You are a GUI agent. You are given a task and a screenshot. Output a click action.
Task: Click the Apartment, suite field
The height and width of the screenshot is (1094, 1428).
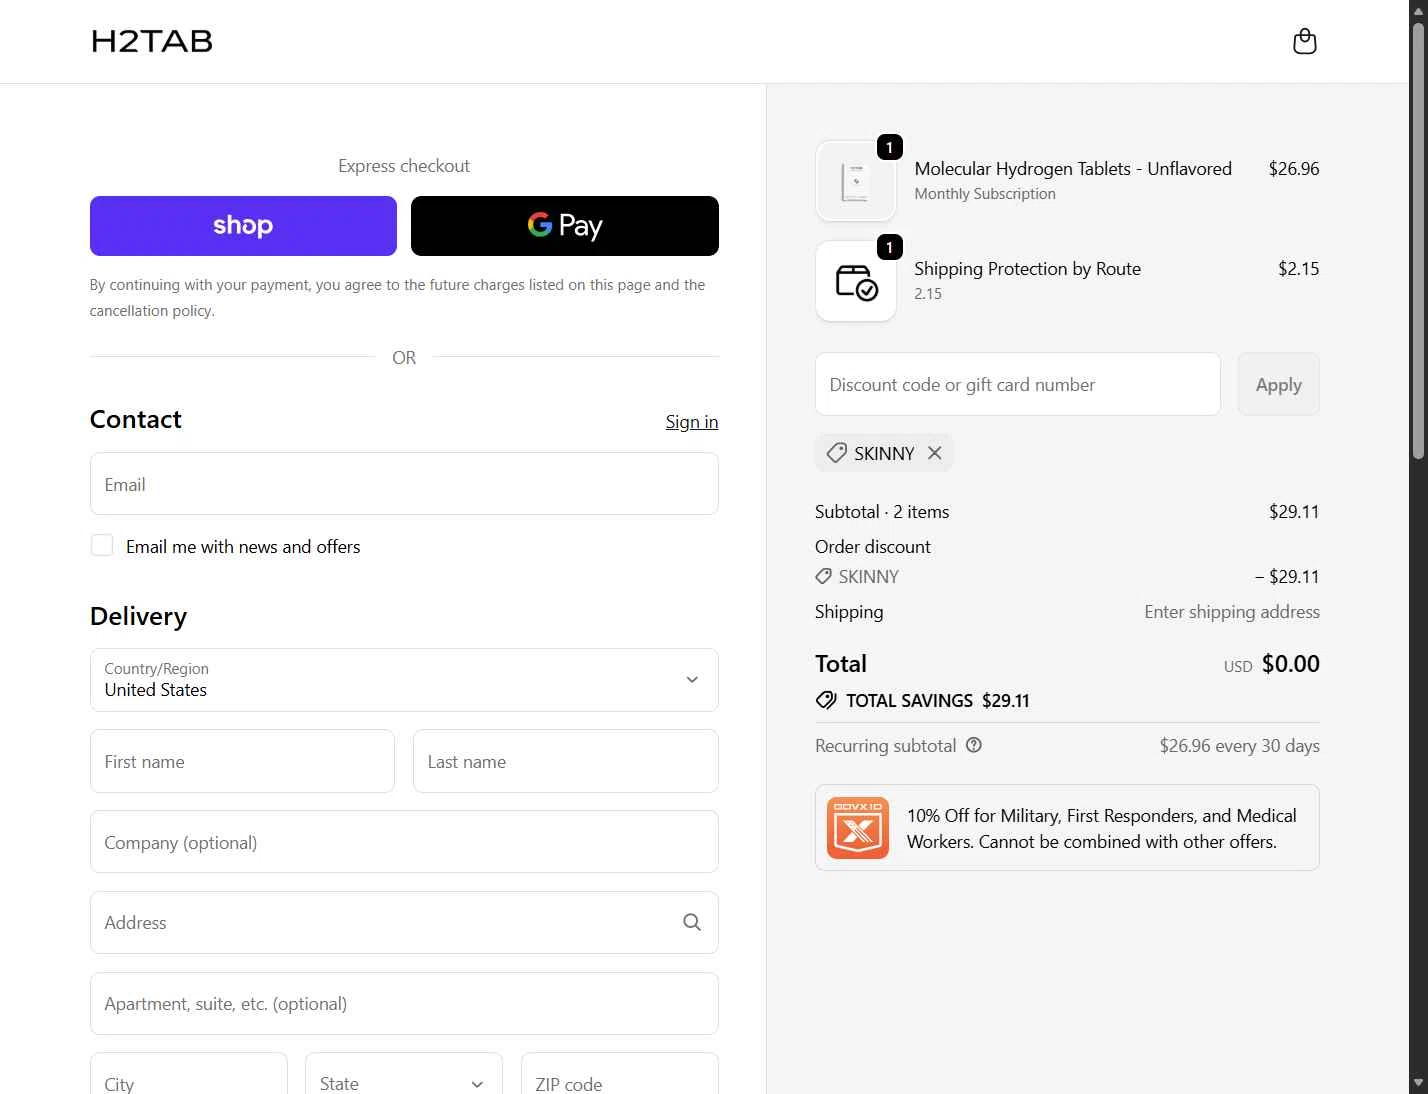coord(404,1004)
